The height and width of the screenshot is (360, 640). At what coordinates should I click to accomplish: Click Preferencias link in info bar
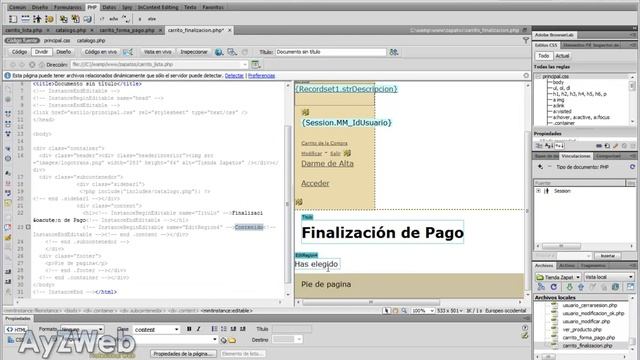tap(262, 76)
